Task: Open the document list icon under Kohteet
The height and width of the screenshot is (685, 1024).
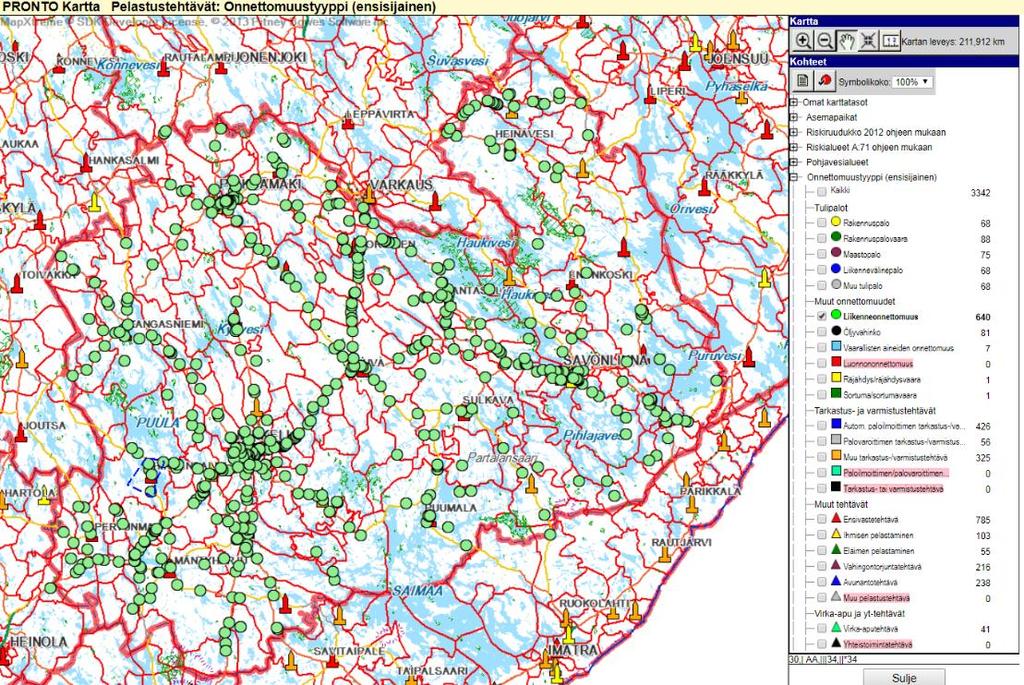Action: point(803,81)
